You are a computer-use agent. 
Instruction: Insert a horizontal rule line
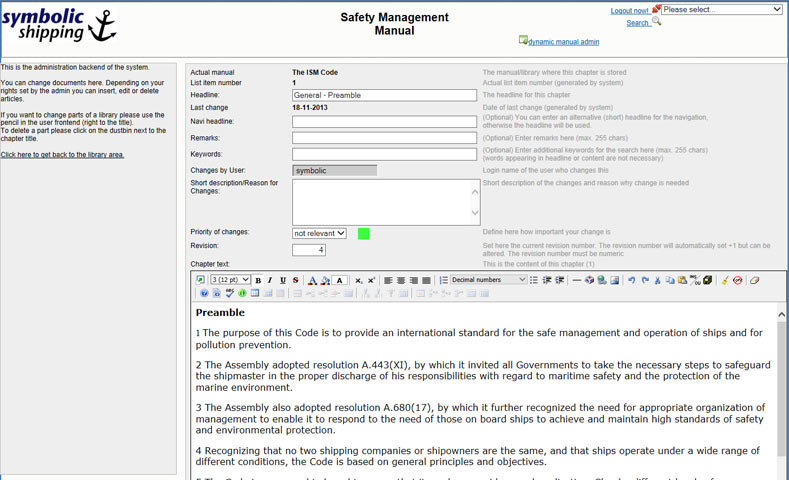577,280
